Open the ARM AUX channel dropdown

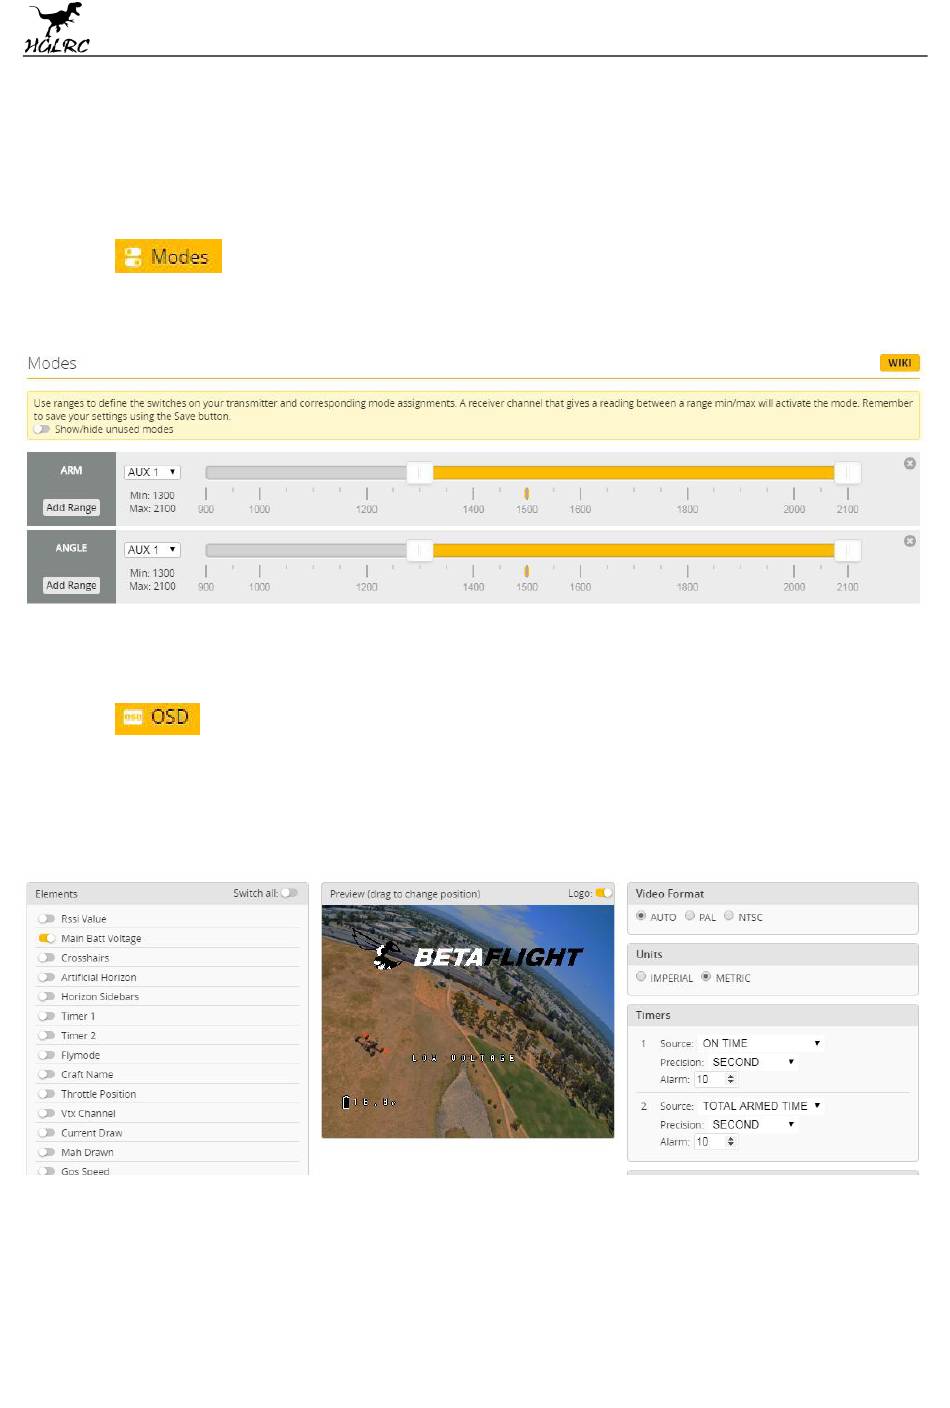coord(152,472)
